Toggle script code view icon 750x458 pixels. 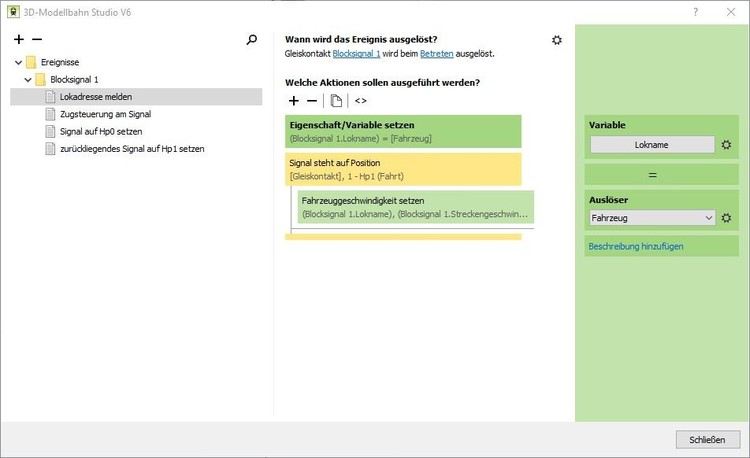coord(361,101)
